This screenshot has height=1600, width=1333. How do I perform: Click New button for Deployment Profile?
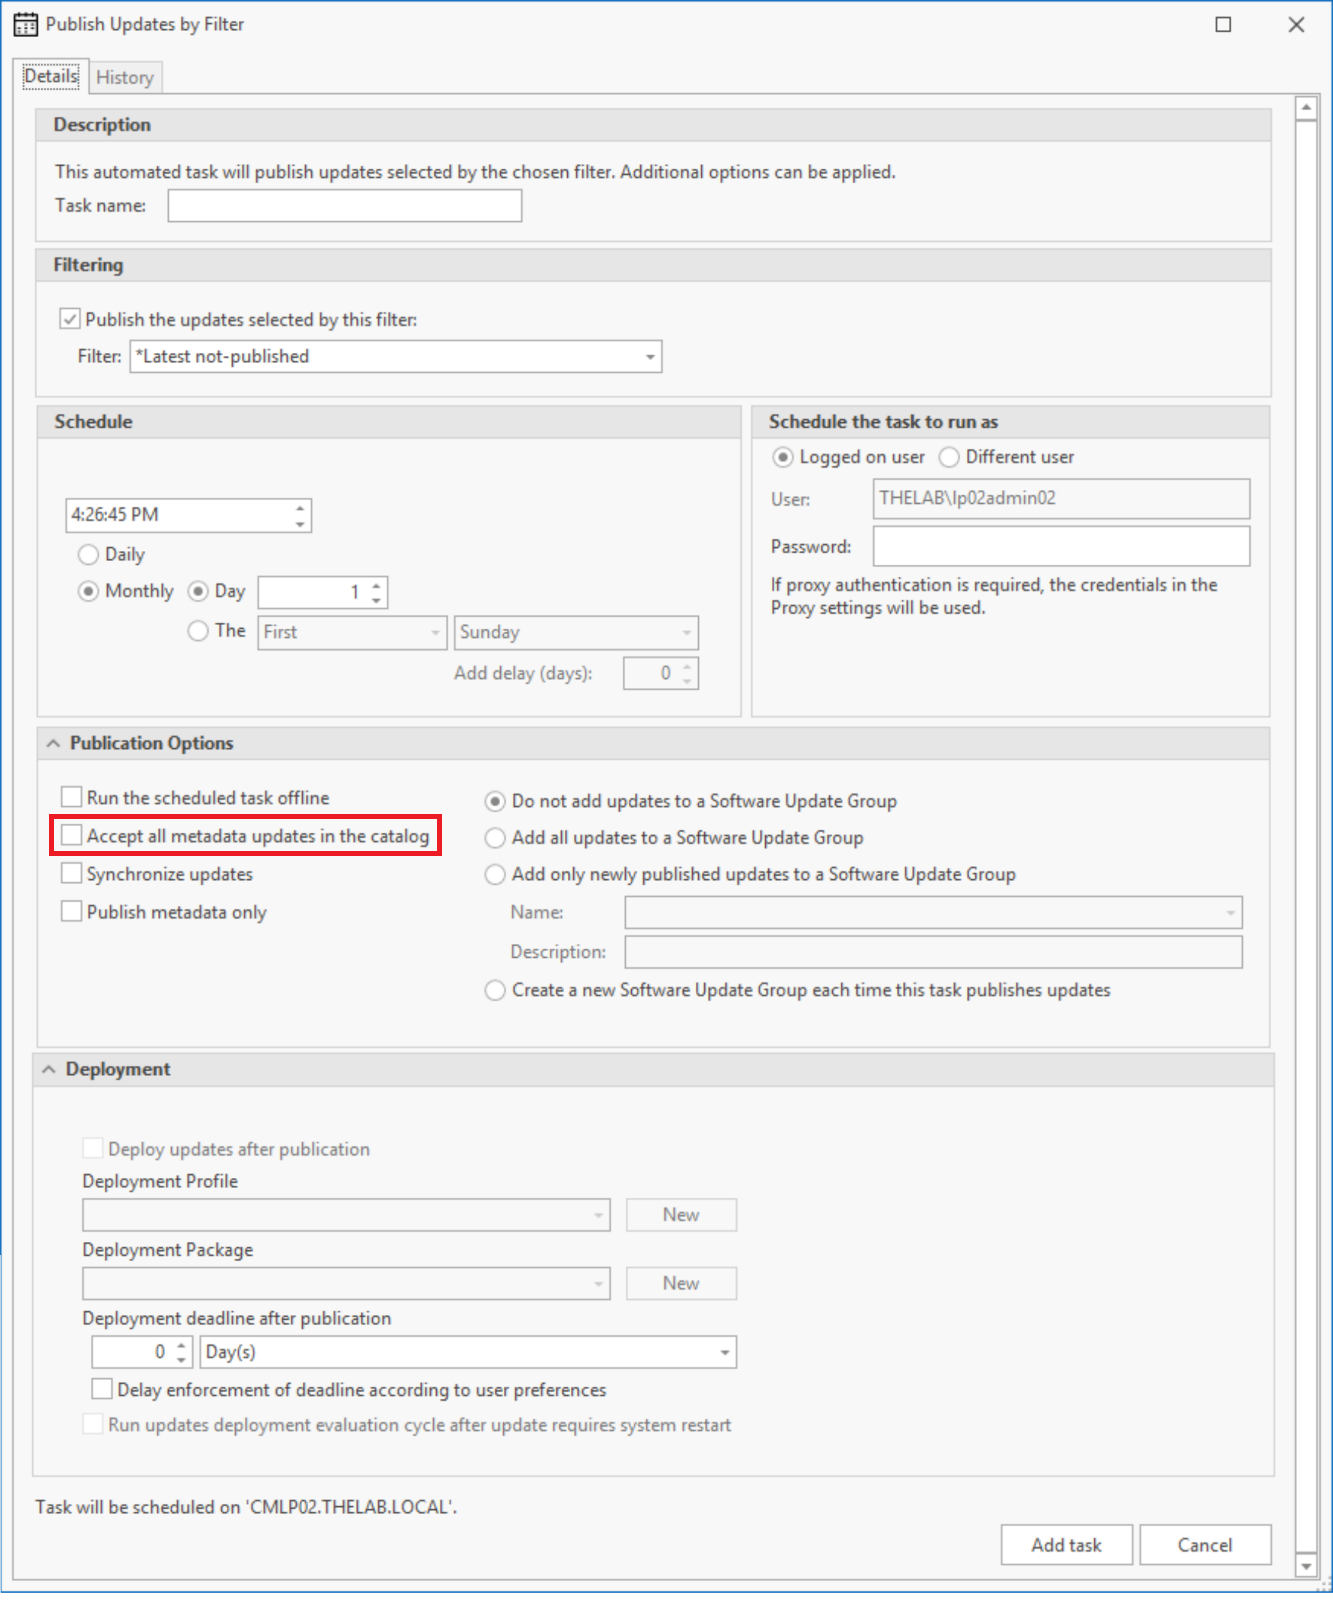pos(681,1215)
